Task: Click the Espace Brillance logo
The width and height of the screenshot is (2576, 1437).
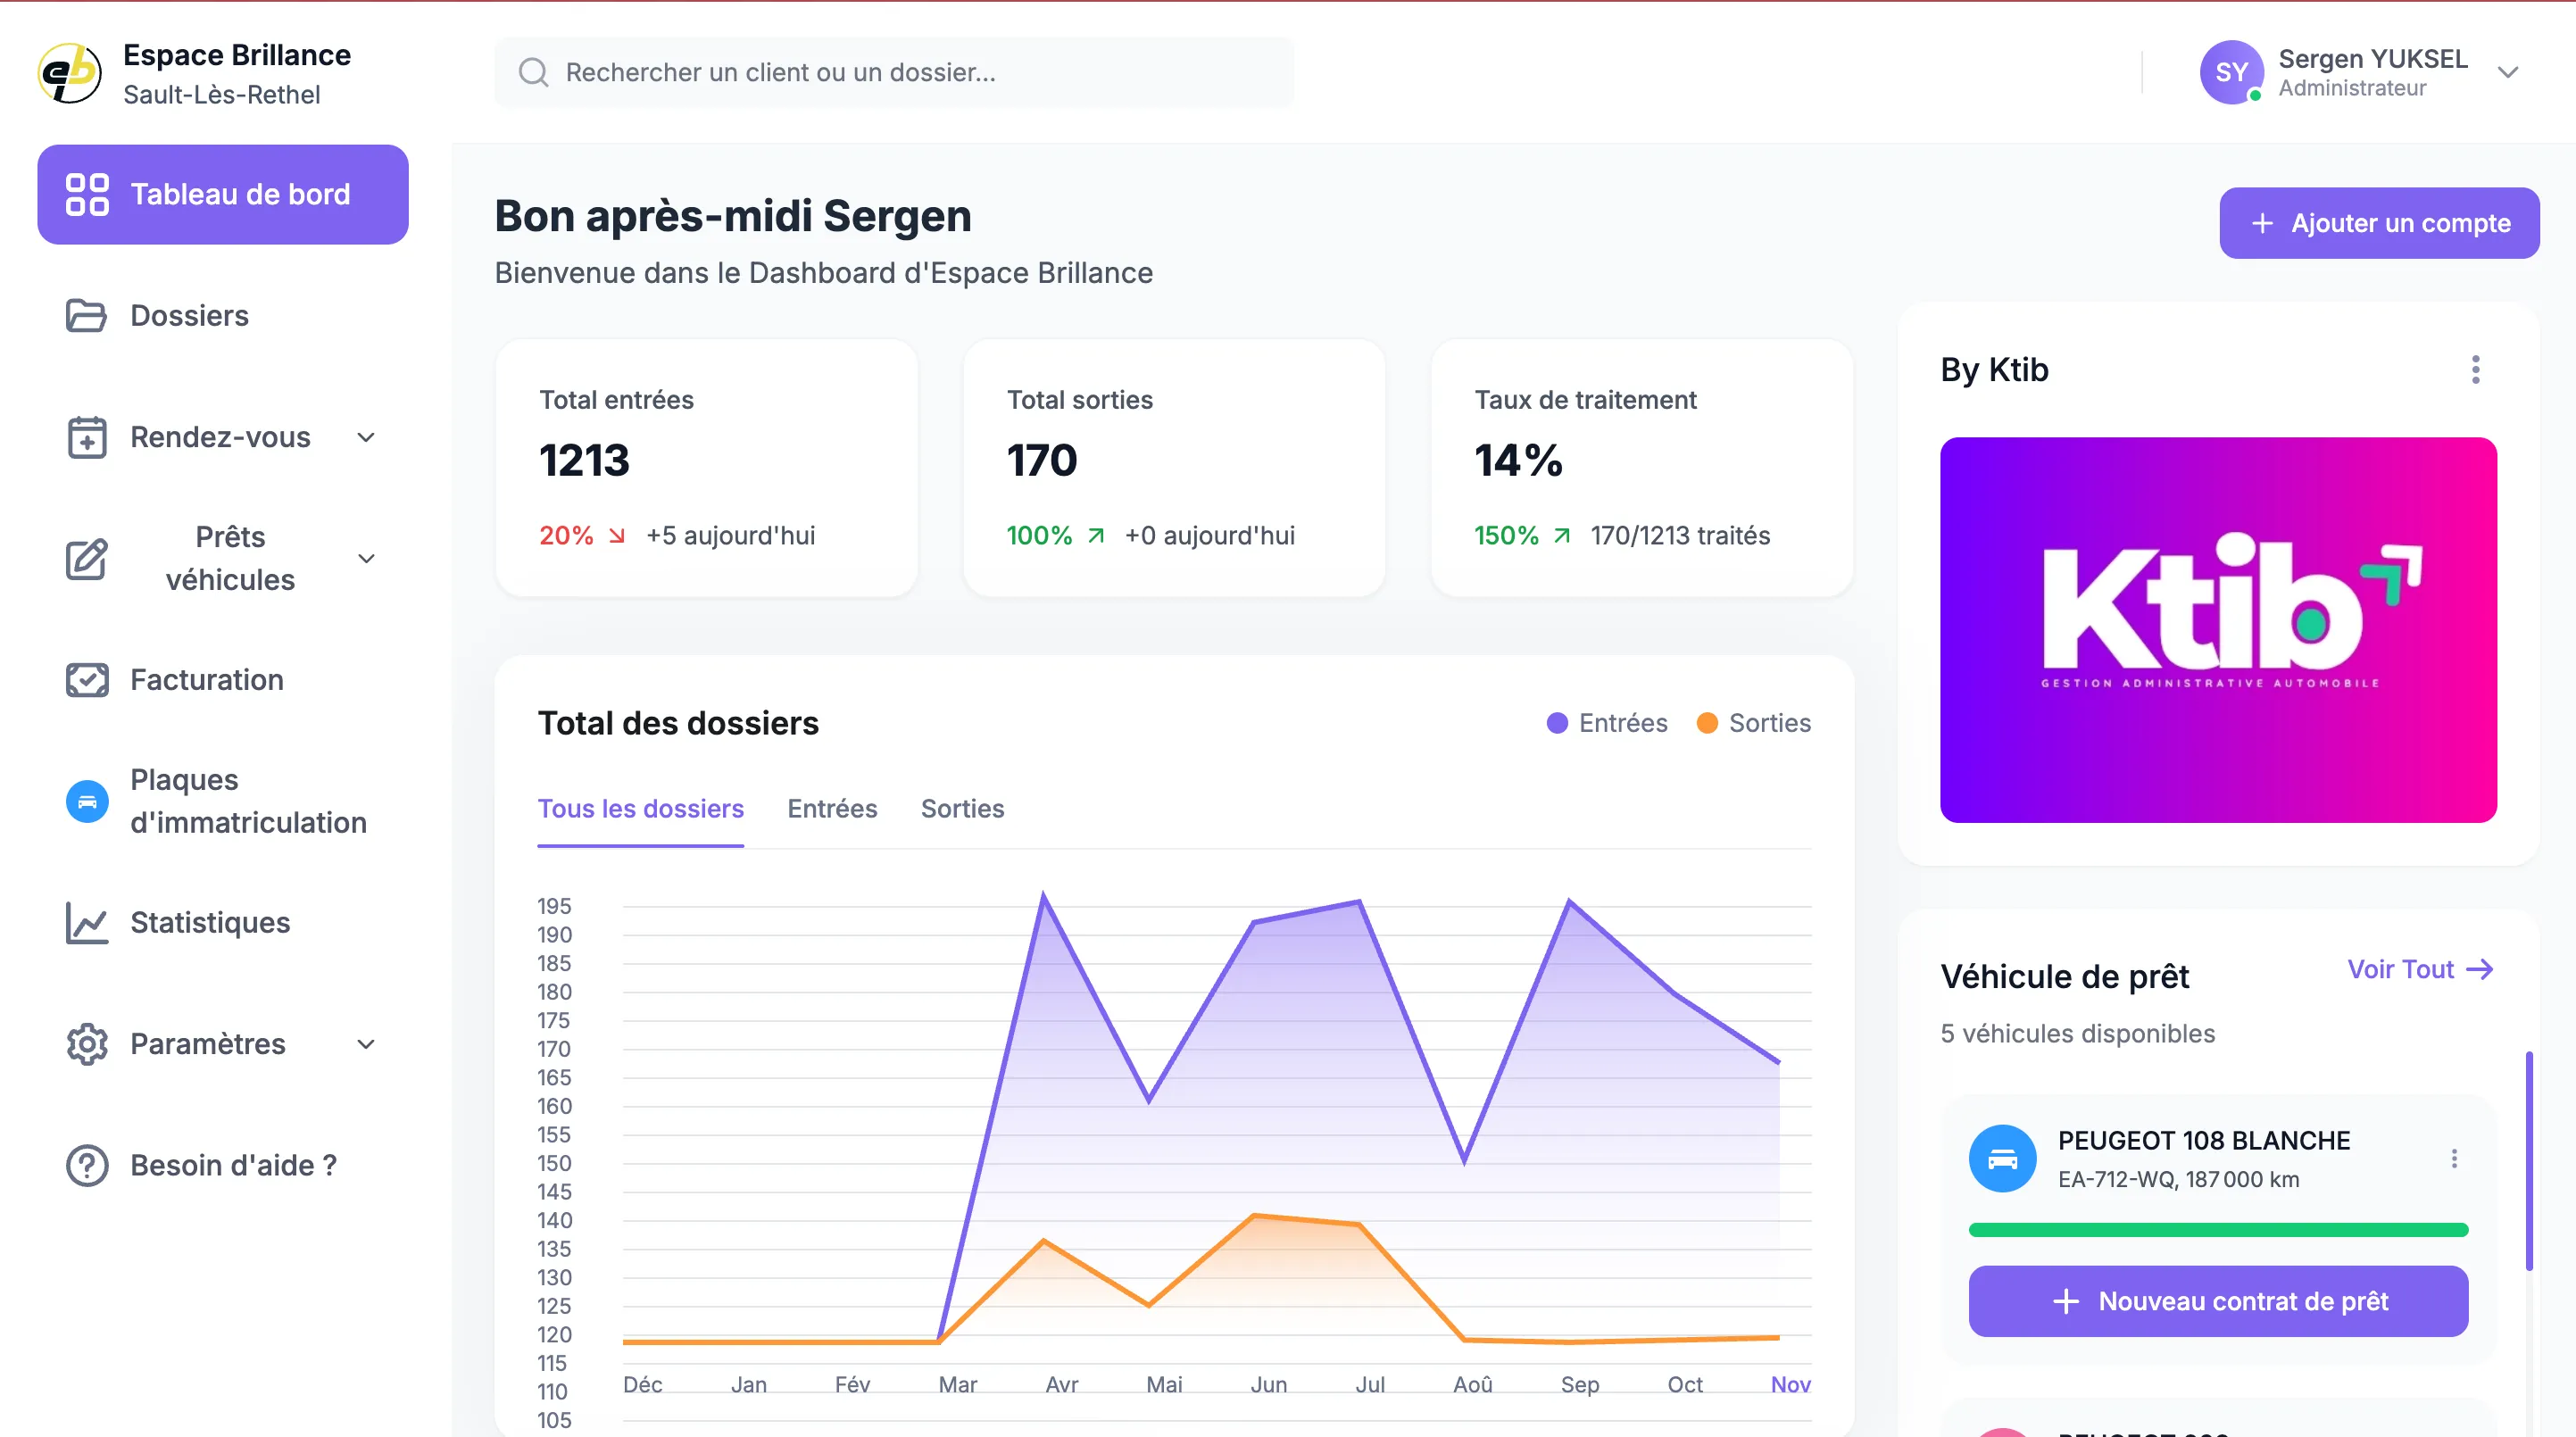Action: pyautogui.click(x=68, y=71)
